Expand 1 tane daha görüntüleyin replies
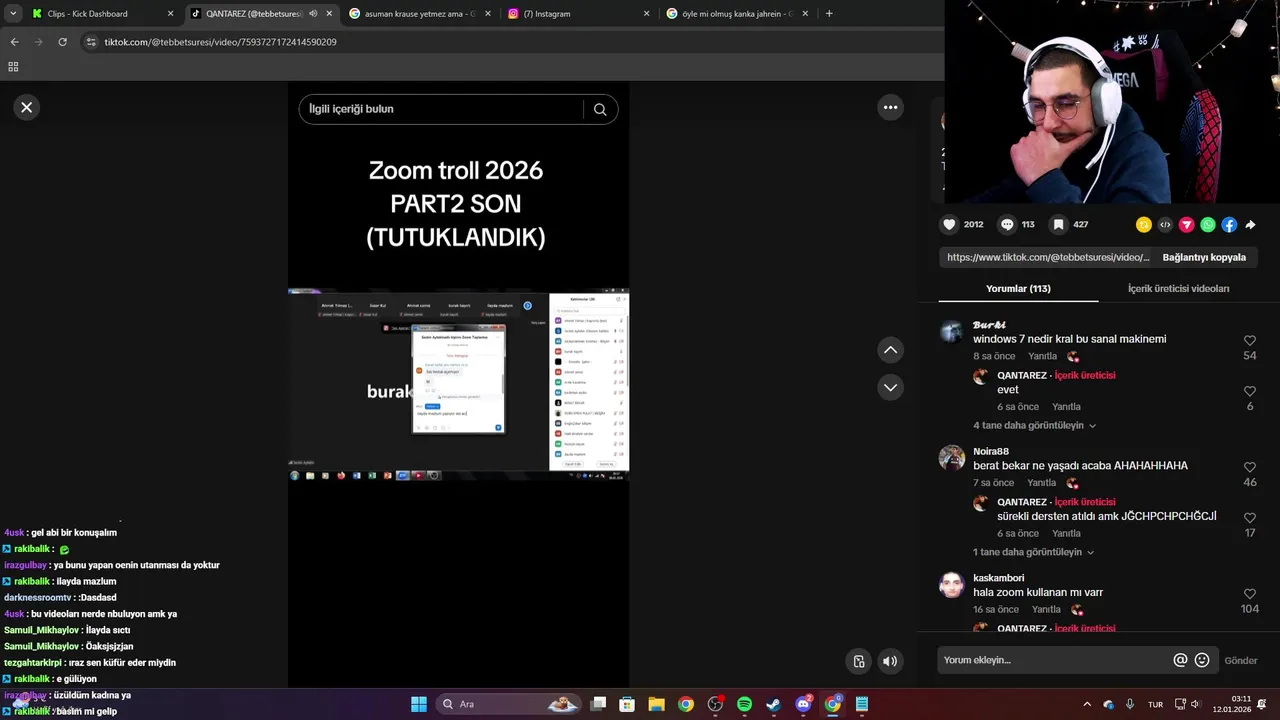 1034,552
